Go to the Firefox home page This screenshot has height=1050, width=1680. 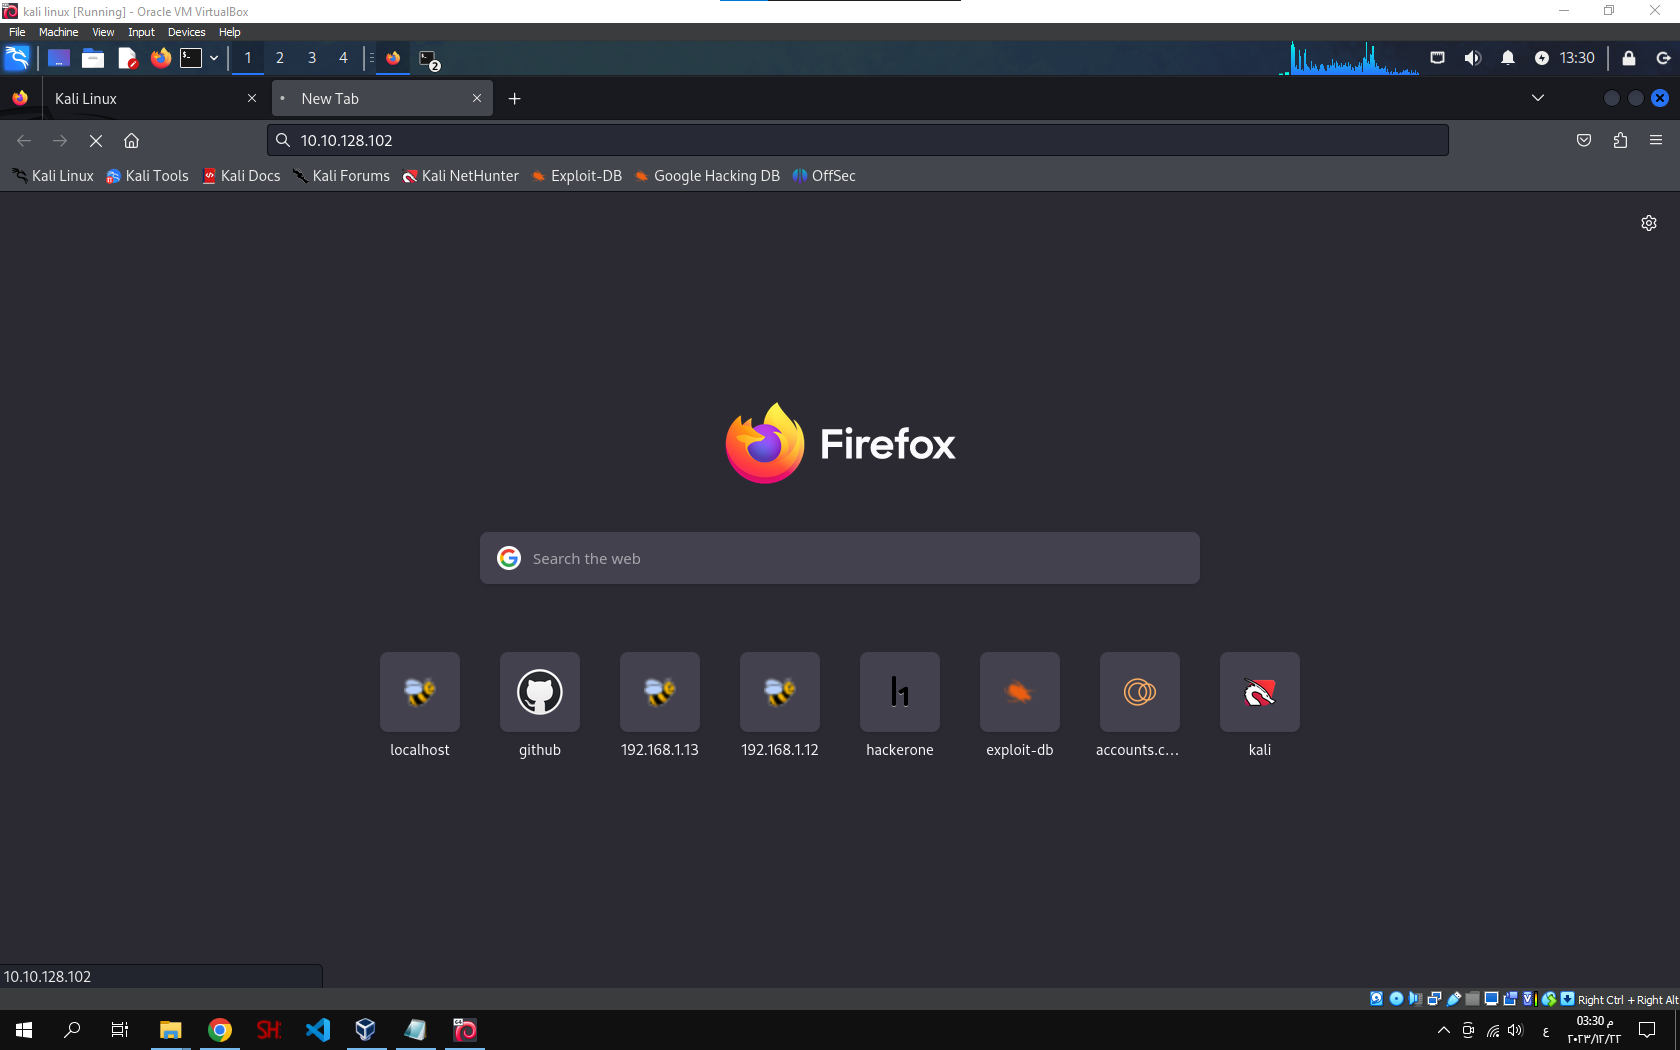pyautogui.click(x=131, y=140)
